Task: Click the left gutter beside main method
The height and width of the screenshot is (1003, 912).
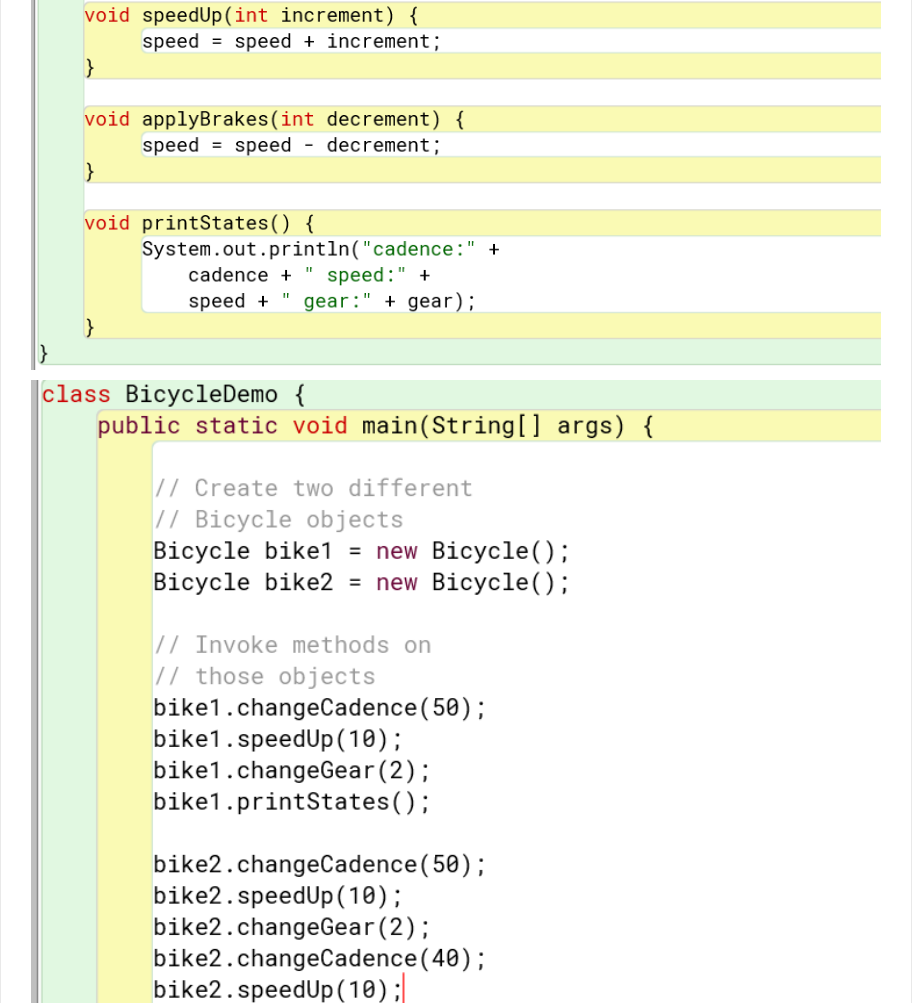Action: coord(35,426)
